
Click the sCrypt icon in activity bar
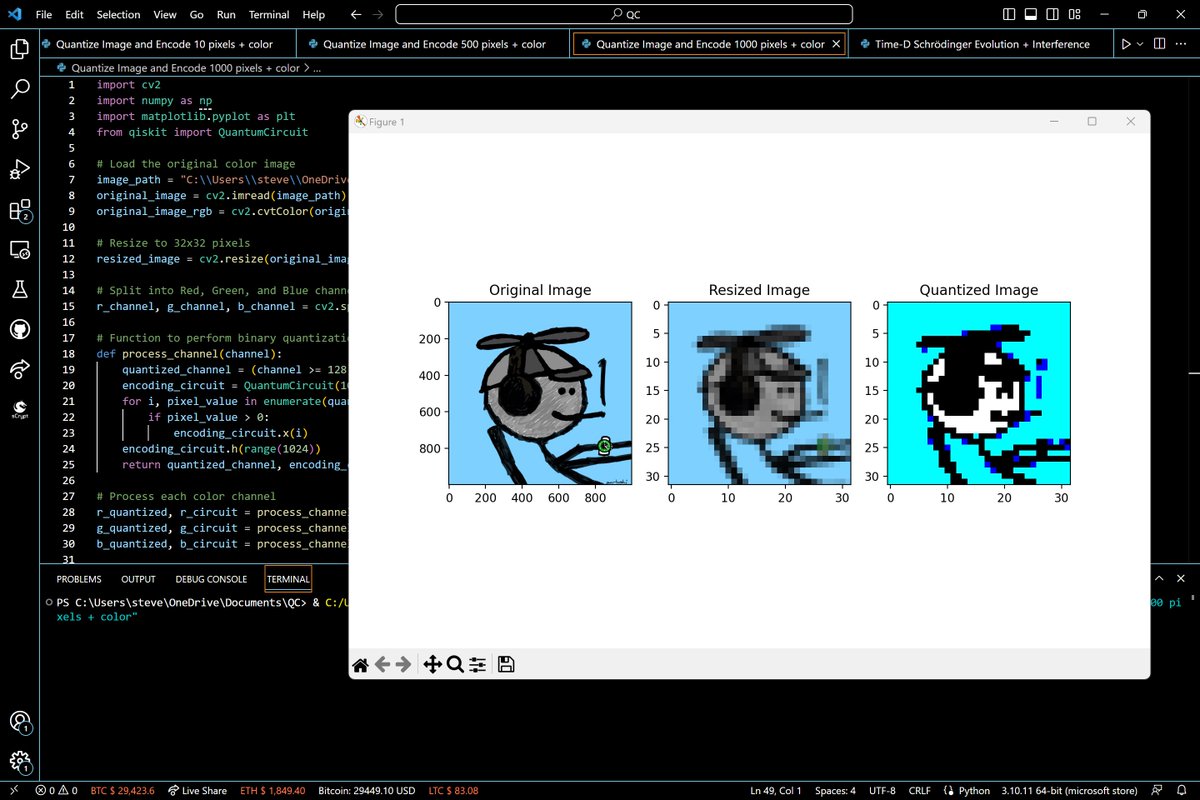click(x=20, y=409)
